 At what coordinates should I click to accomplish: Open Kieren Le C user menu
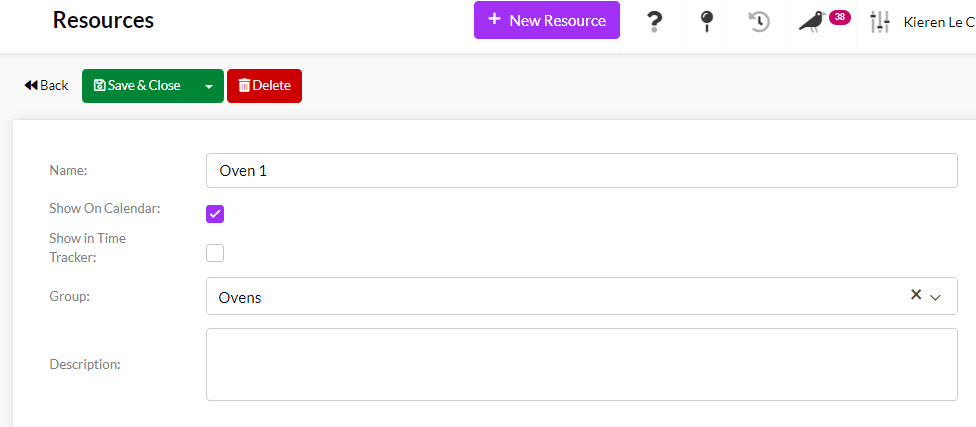coord(939,22)
